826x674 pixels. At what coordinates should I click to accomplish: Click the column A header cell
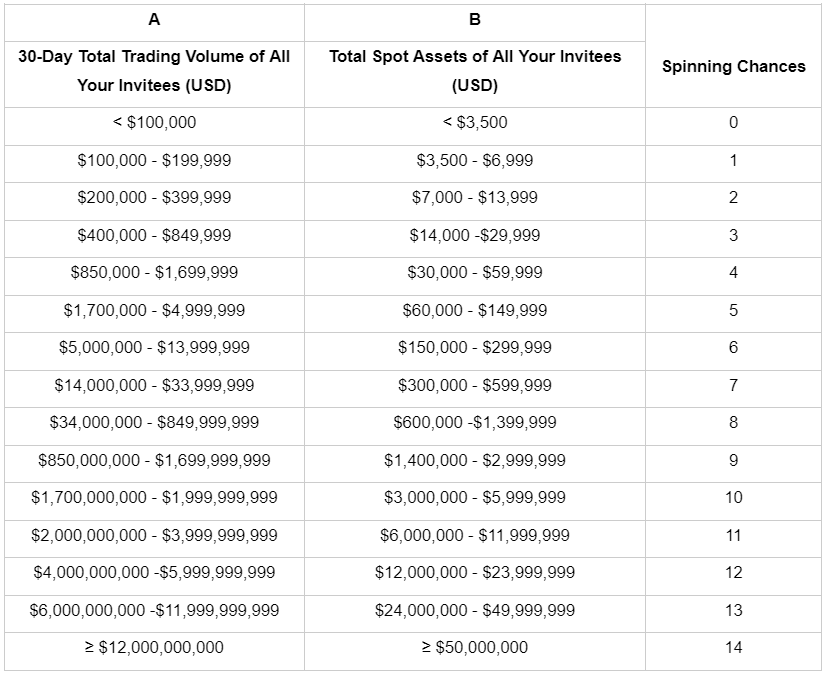point(154,20)
